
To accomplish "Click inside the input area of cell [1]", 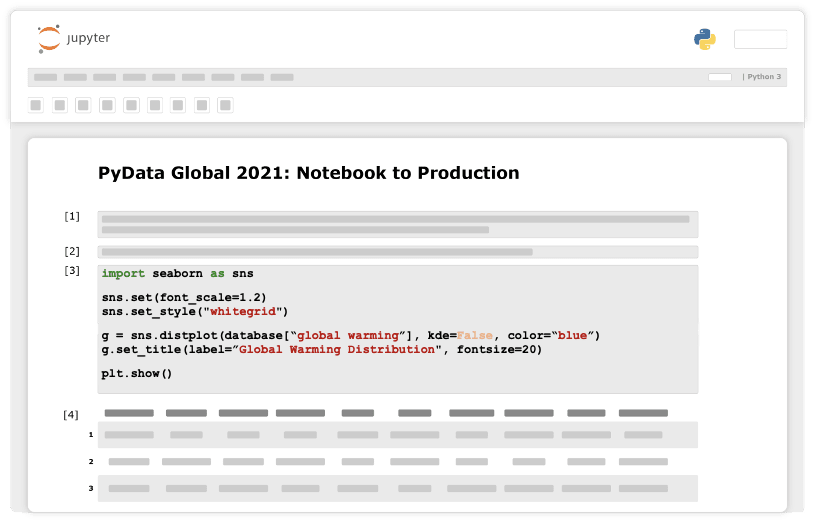I will 398,225.
